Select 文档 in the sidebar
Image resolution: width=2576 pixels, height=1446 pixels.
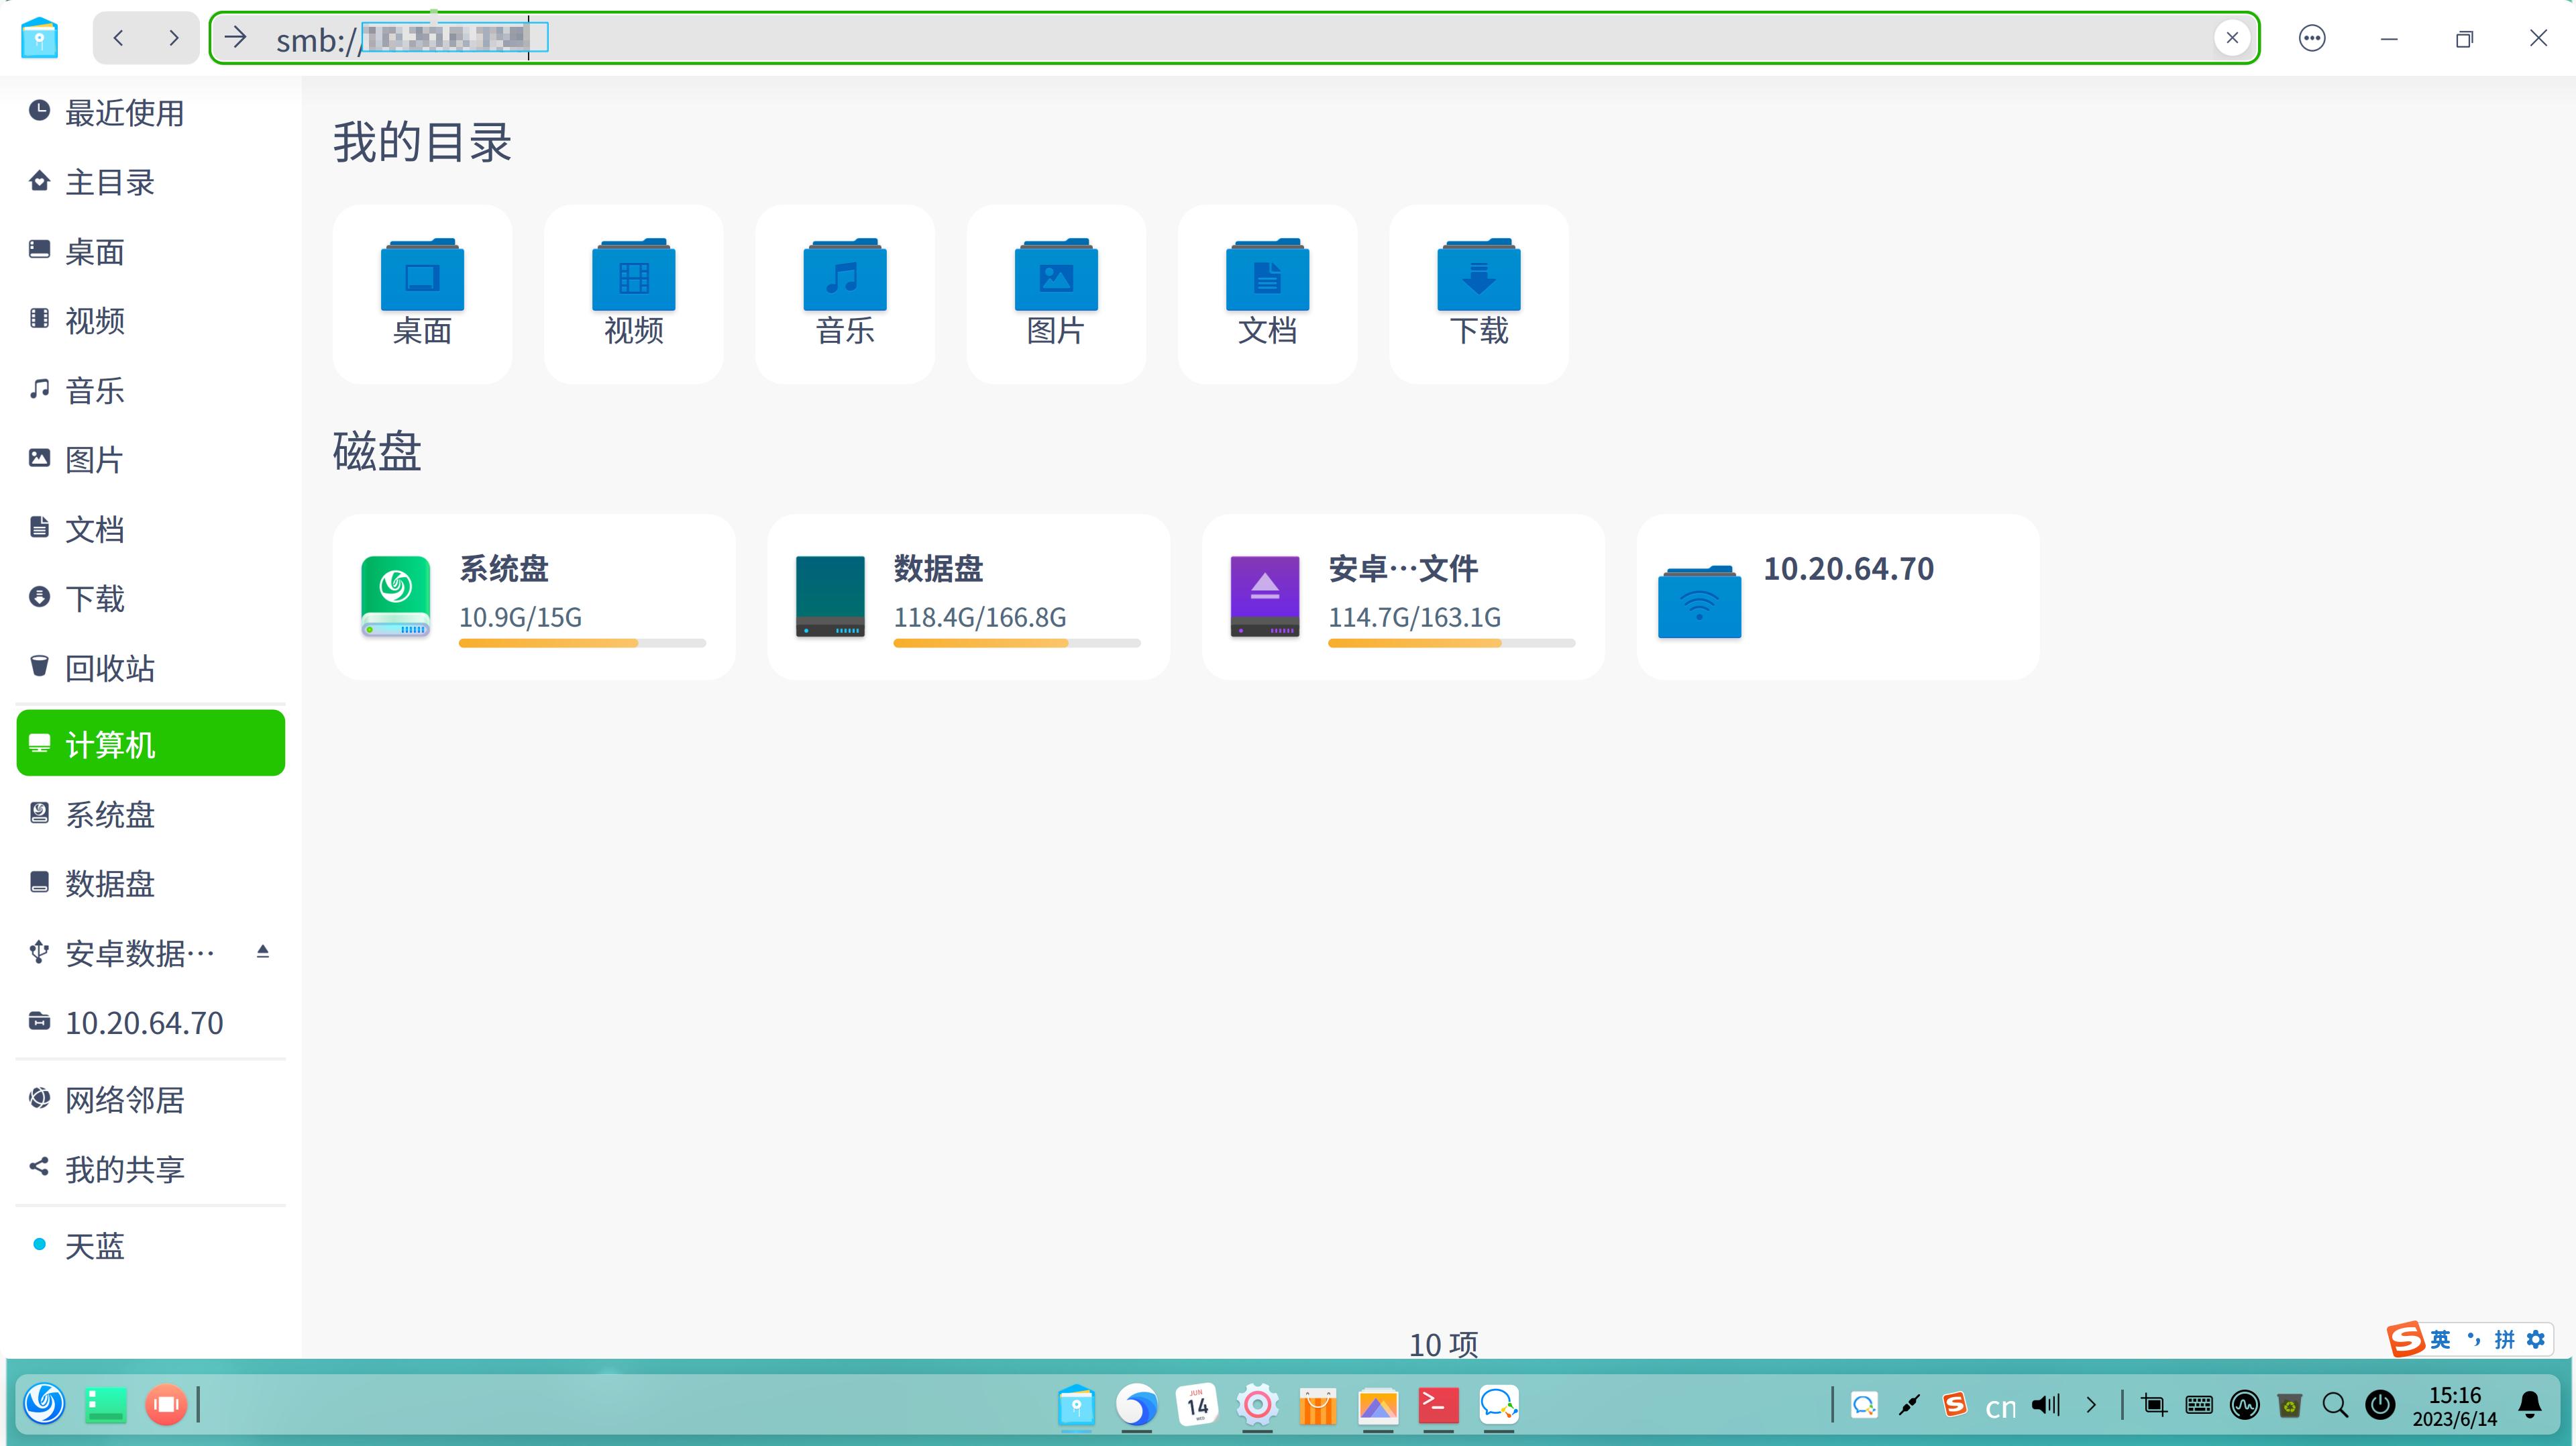[150, 529]
